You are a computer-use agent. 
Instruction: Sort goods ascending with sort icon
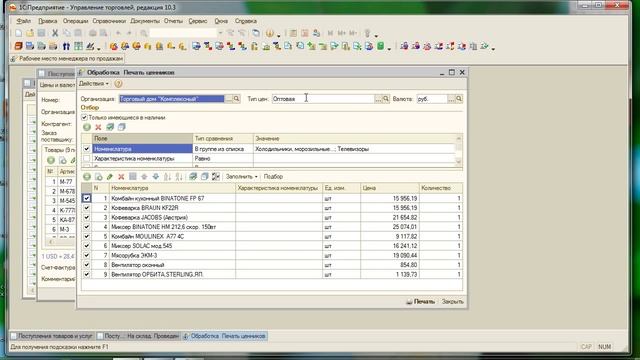tap(167, 176)
